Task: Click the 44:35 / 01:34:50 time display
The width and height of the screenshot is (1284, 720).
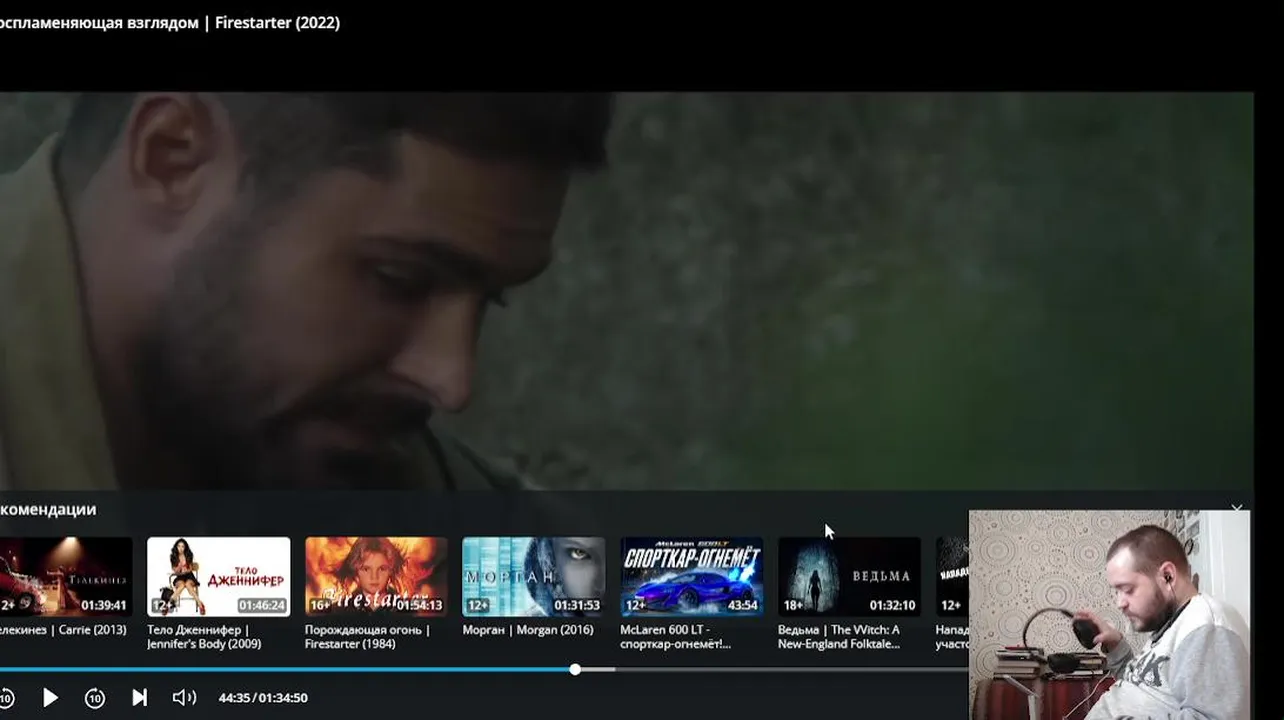Action: tap(263, 698)
